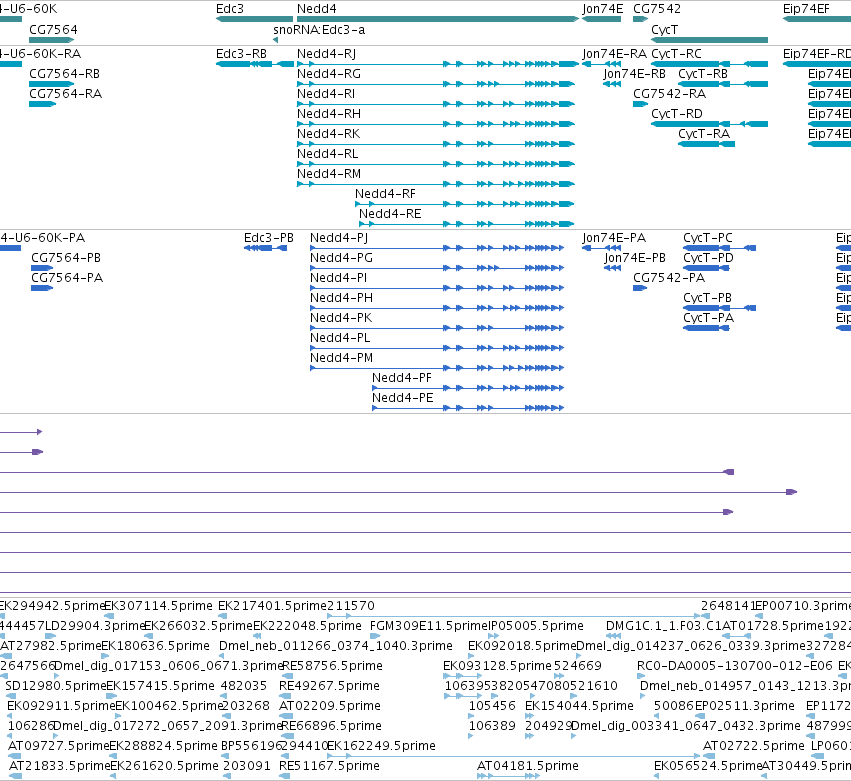Viewport: 851px width, 781px height.
Task: Click EST FGM309E11.5prime
Action: click(429, 626)
